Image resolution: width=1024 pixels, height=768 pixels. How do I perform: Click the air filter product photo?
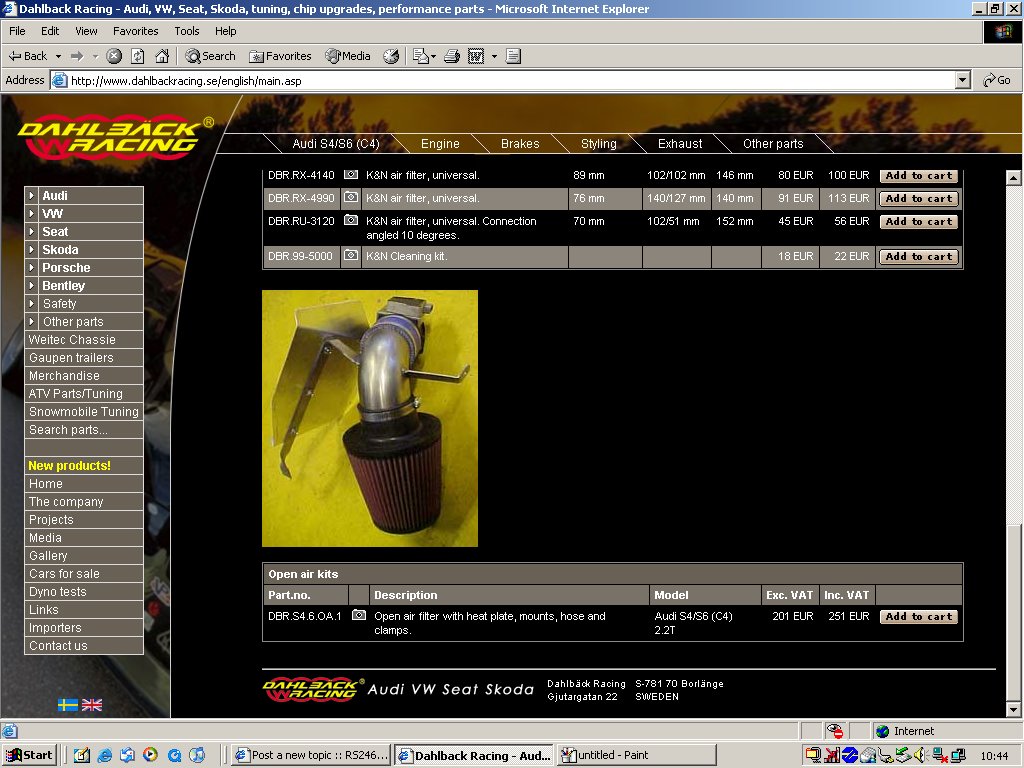[x=370, y=418]
